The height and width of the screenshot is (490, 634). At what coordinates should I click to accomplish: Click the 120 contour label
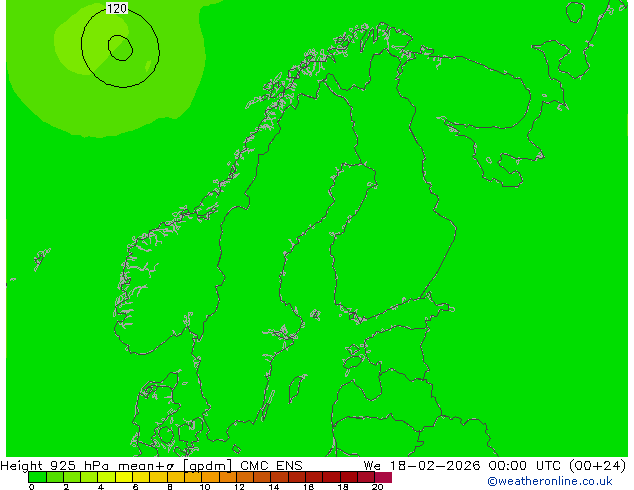(x=117, y=8)
